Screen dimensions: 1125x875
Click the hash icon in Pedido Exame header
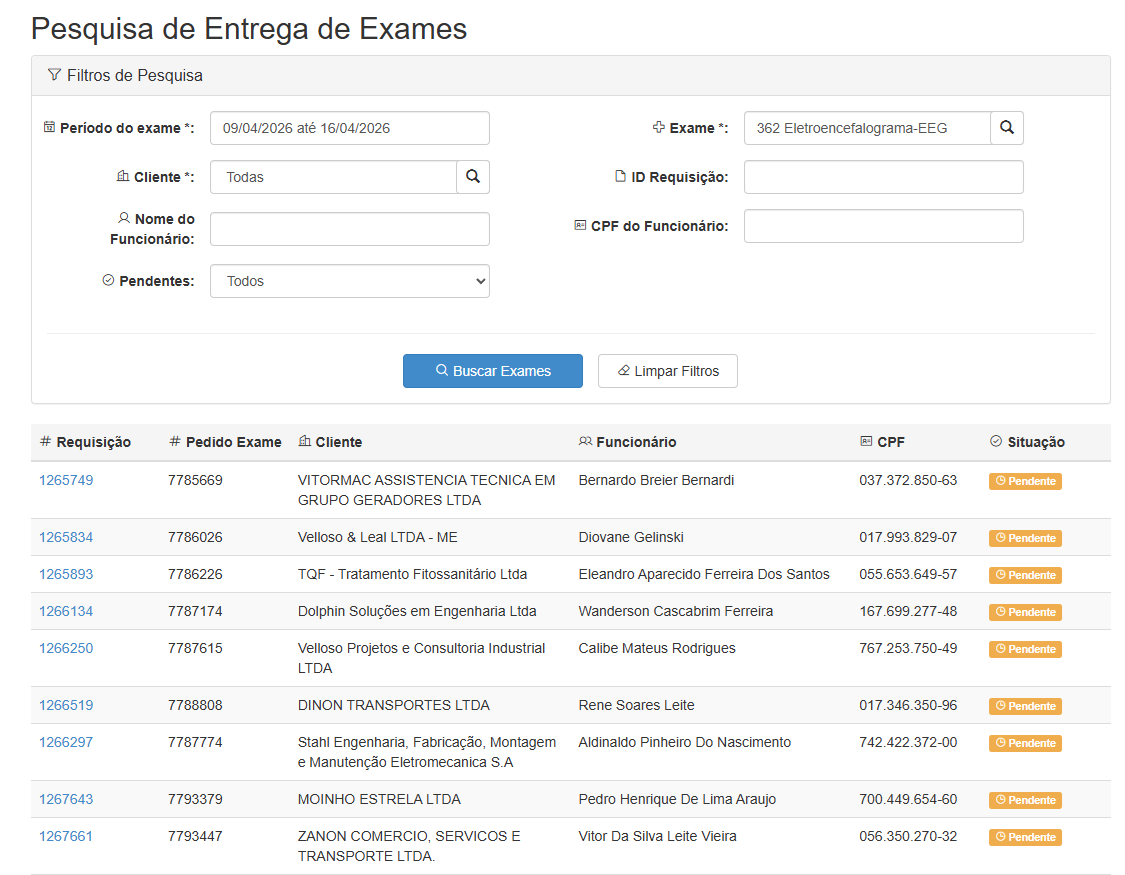174,441
